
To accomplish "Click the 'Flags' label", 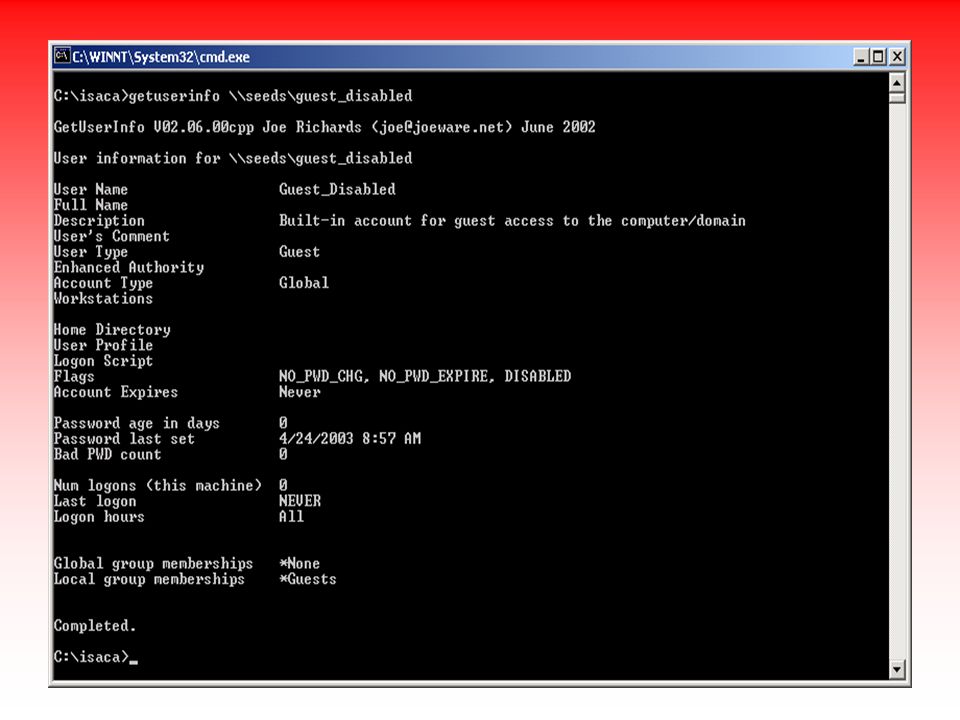I will click(74, 377).
